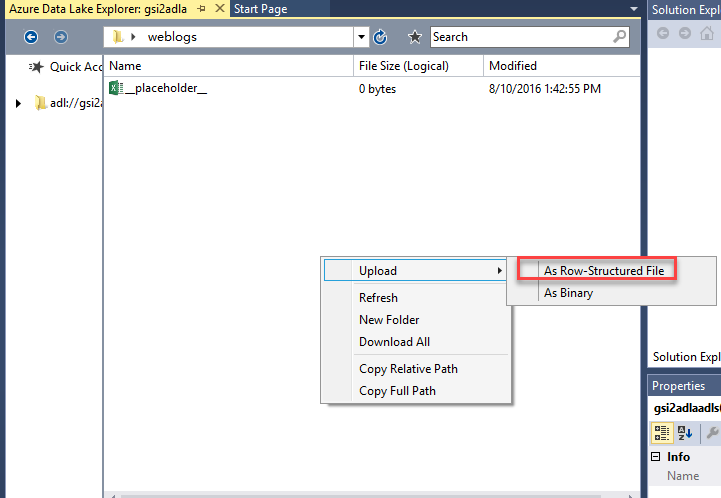Collapse the Info section in Properties
The width and height of the screenshot is (721, 498).
click(x=657, y=457)
